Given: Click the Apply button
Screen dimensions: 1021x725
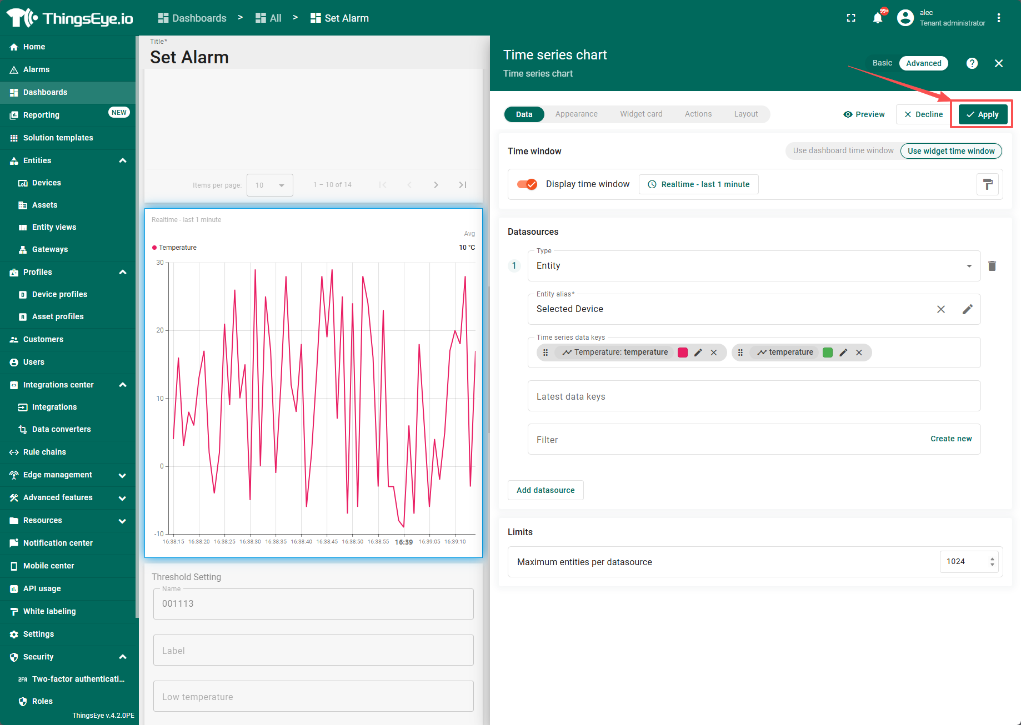Looking at the screenshot, I should [x=982, y=114].
